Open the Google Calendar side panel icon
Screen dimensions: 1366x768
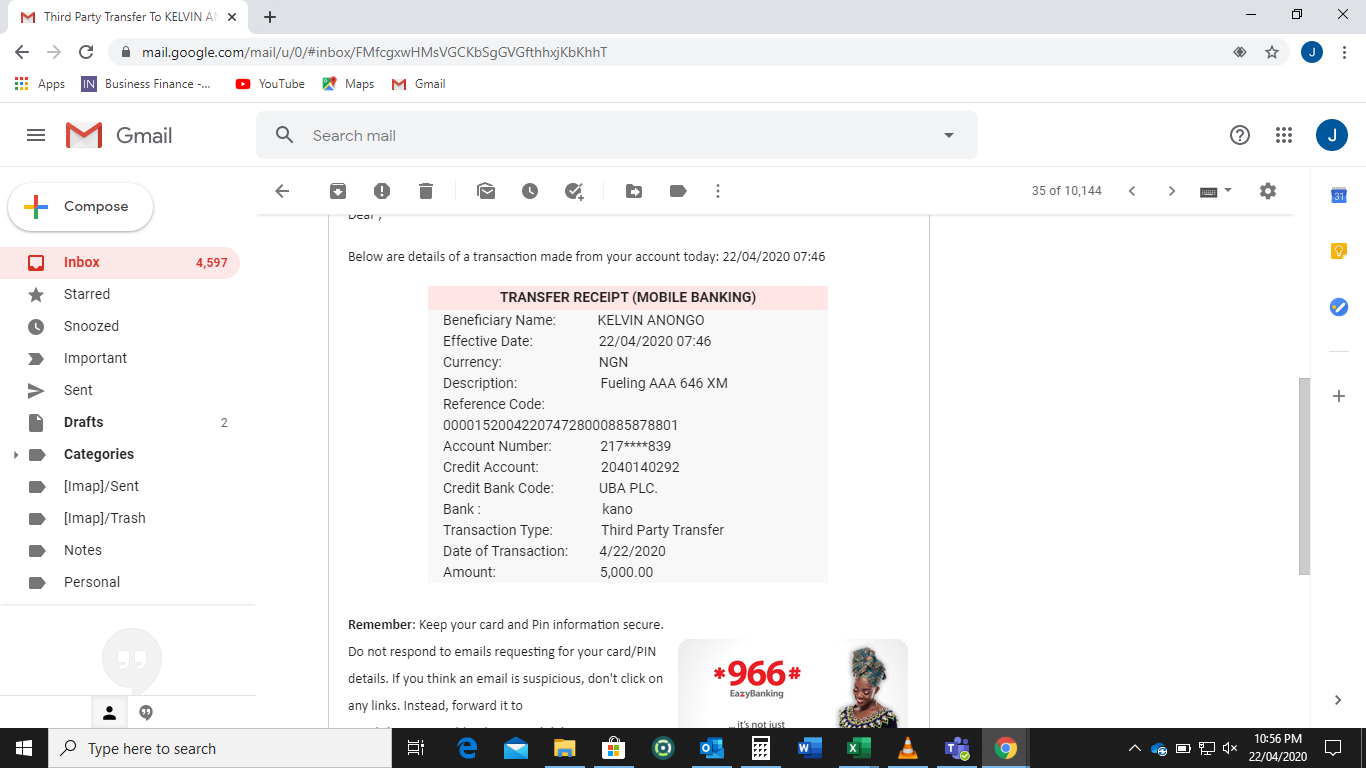point(1339,196)
